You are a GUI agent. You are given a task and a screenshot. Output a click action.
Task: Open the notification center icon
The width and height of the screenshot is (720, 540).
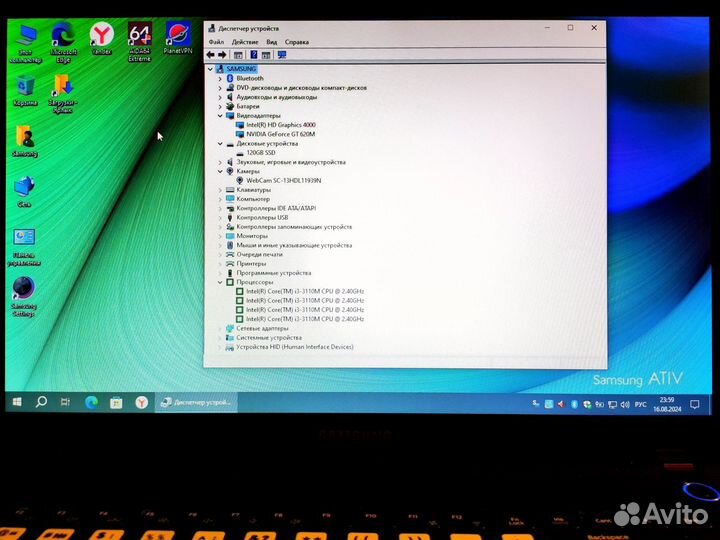(x=695, y=405)
